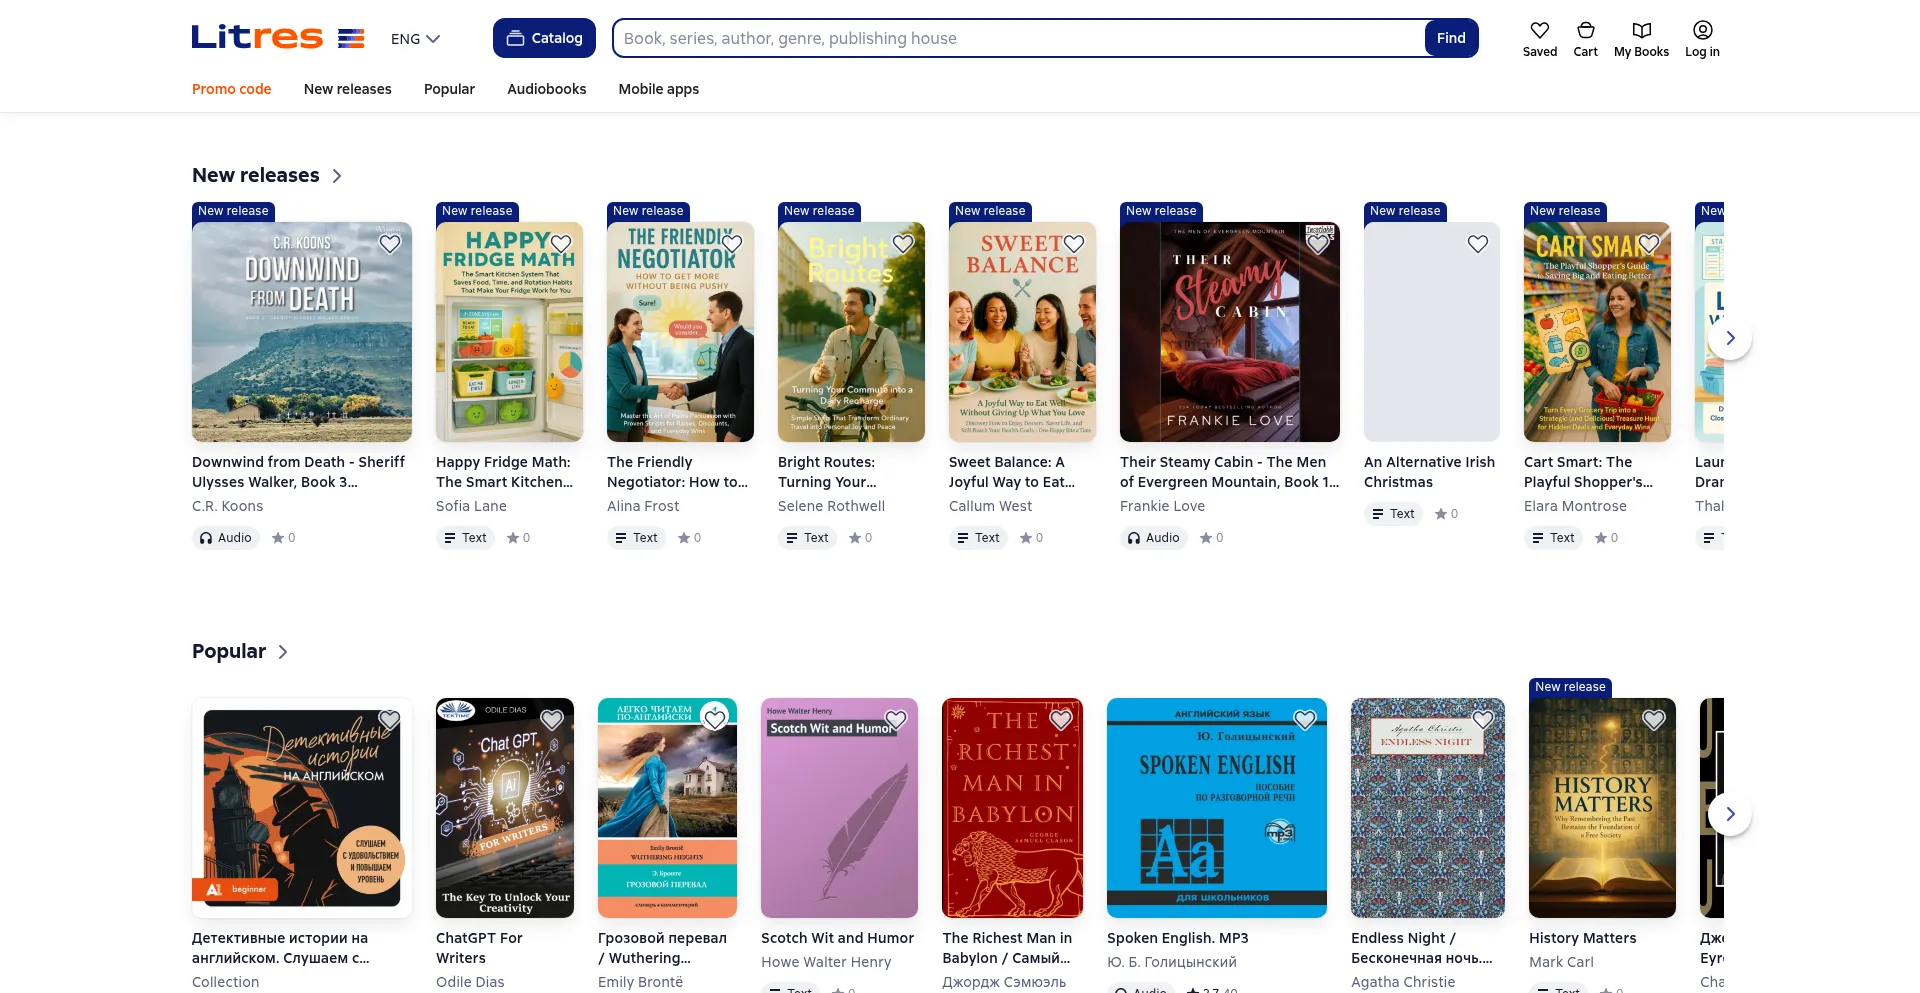Click the Log in profile icon
Image resolution: width=1920 pixels, height=993 pixels.
pos(1702,31)
